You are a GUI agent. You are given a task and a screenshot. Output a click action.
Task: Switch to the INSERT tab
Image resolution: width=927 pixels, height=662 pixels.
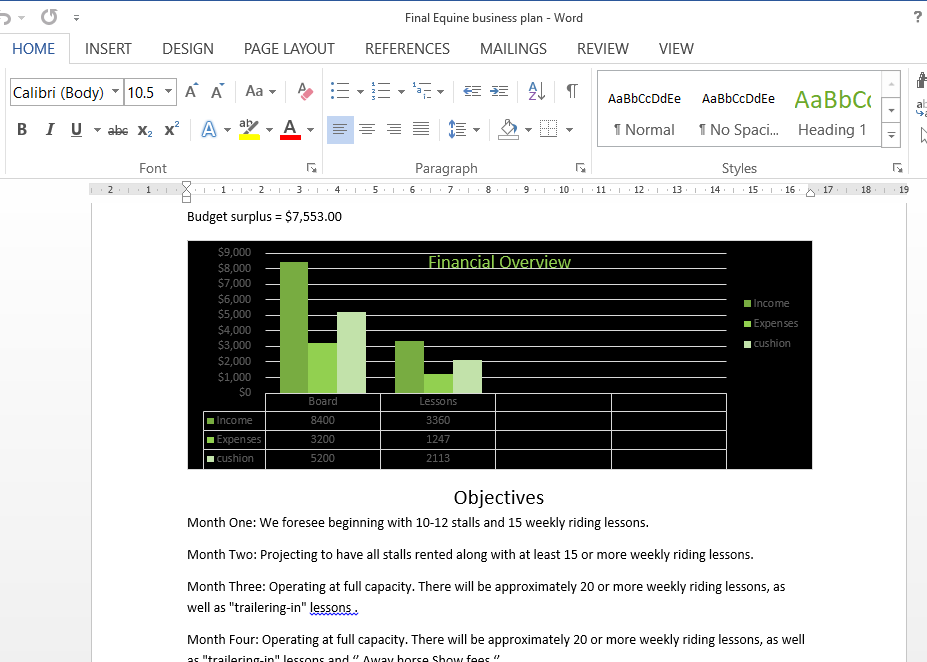click(x=108, y=48)
